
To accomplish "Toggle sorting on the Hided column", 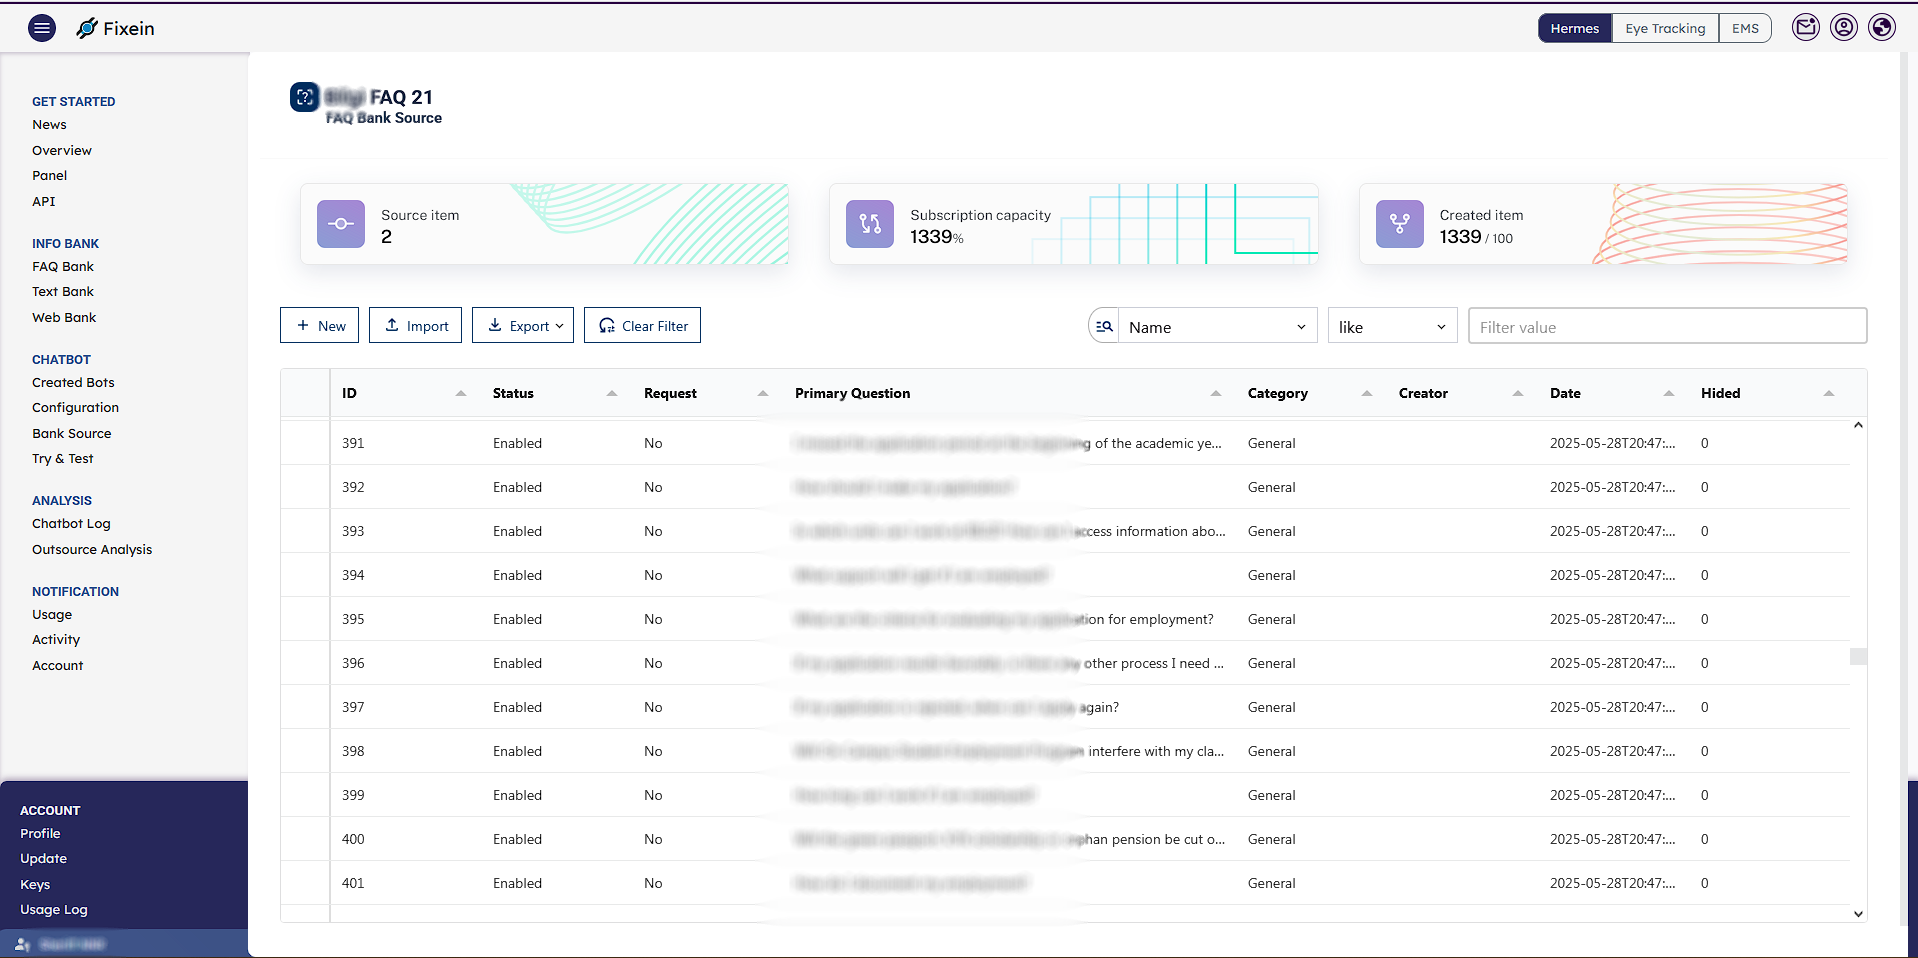I will point(1830,393).
